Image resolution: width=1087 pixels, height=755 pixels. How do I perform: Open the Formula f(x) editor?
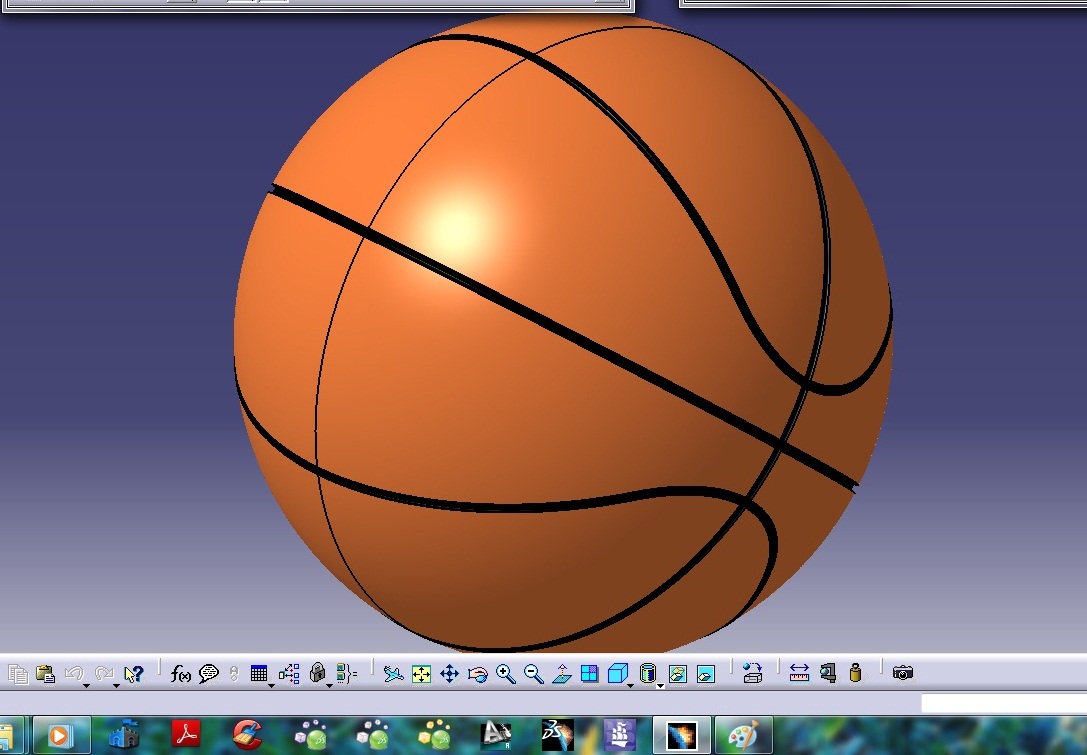(180, 673)
